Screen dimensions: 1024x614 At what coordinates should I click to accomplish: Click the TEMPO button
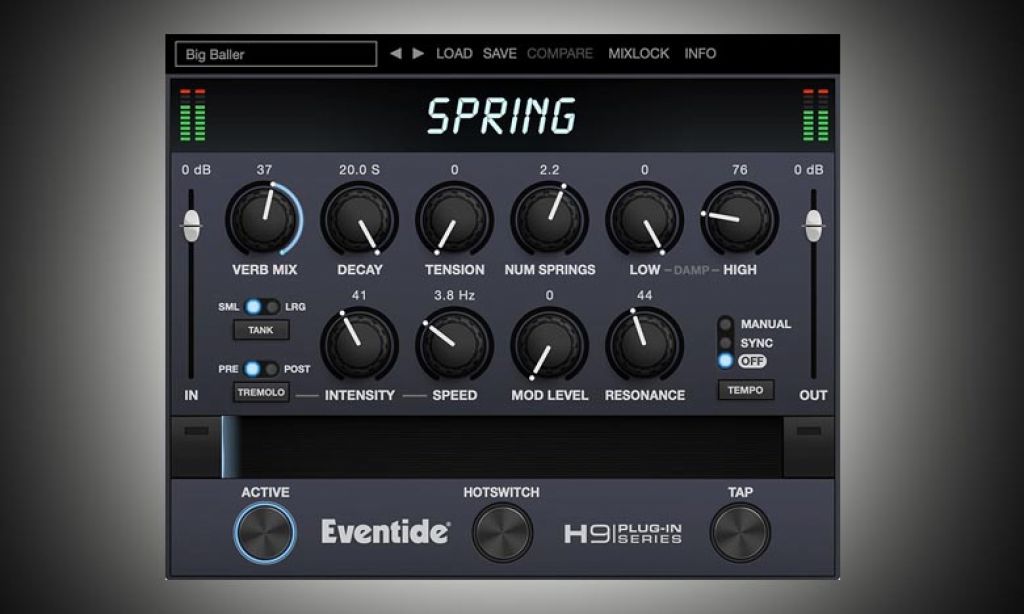click(x=746, y=390)
